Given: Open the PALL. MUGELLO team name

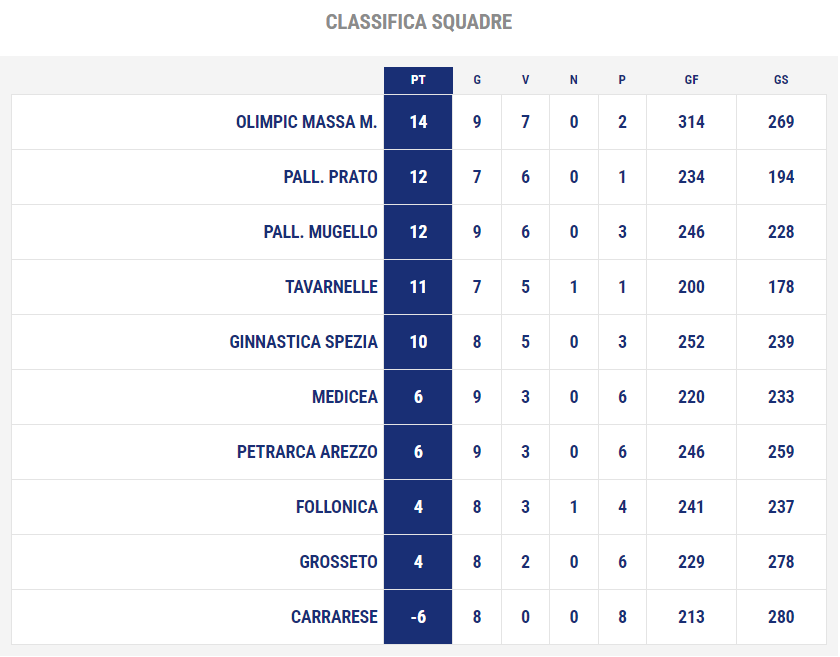Looking at the screenshot, I should pos(320,232).
